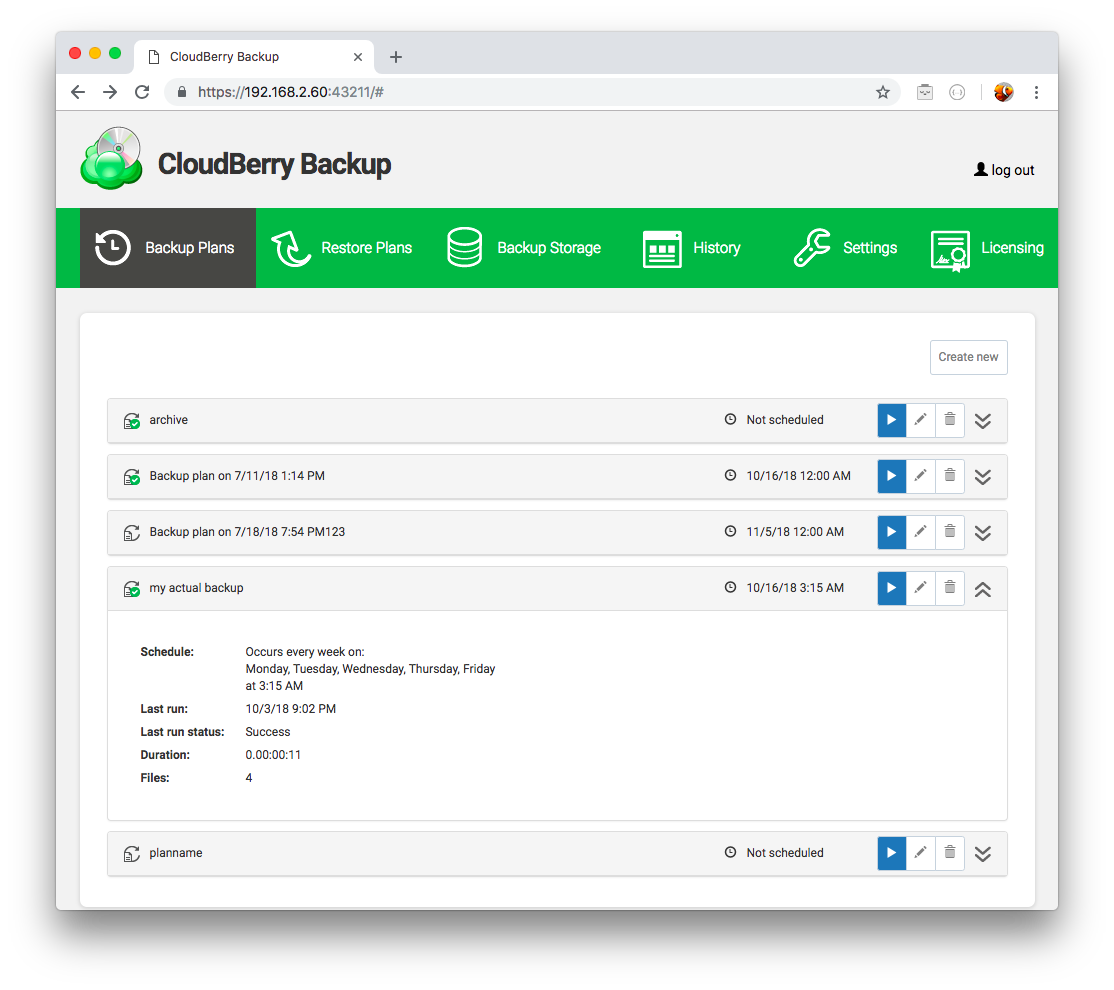Run Backup plan on 7/11/18 1:14 PM
The height and width of the screenshot is (990, 1114).
[x=892, y=476]
